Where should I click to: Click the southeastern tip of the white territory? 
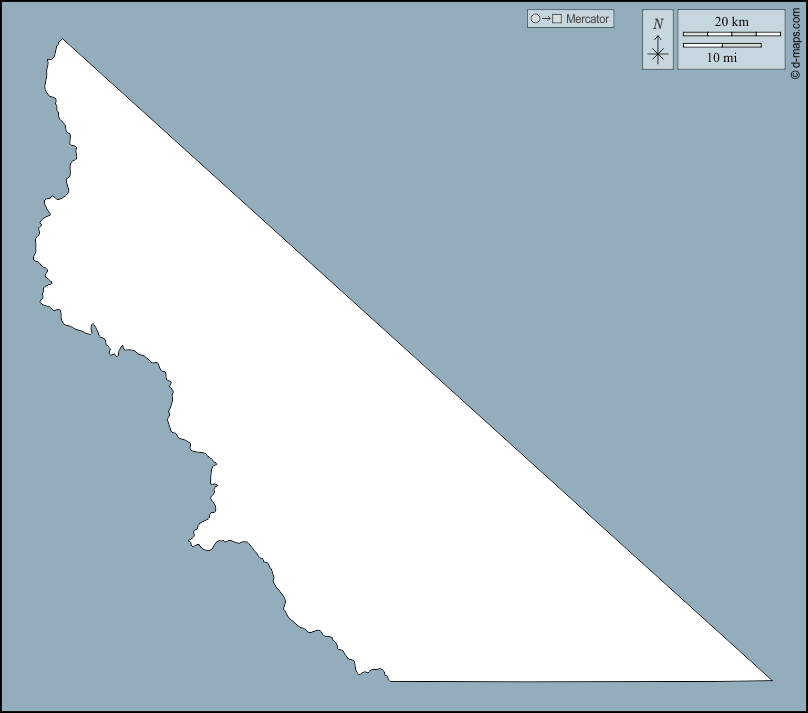pos(771,680)
